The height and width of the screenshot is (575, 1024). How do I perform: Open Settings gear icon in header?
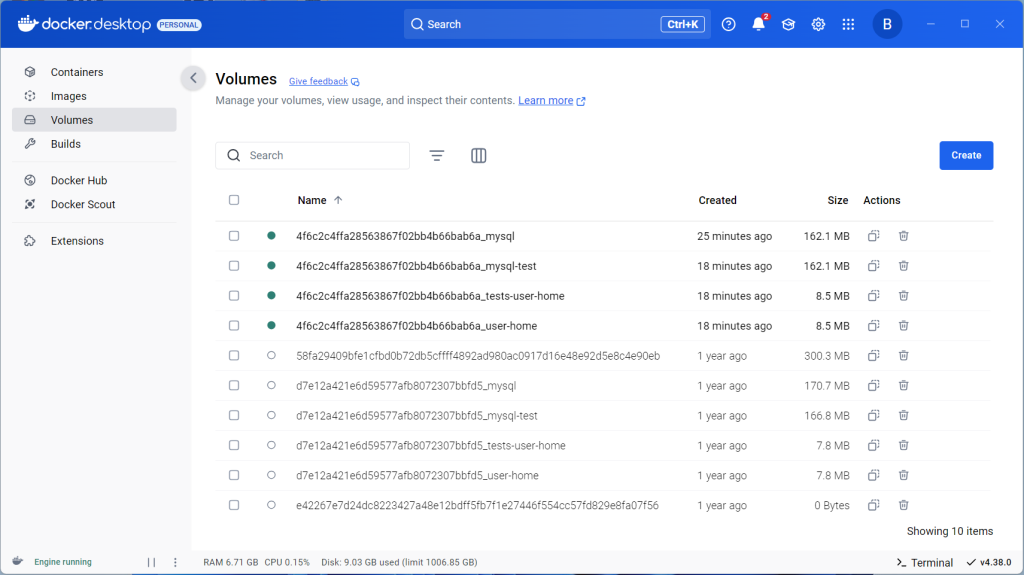818,24
